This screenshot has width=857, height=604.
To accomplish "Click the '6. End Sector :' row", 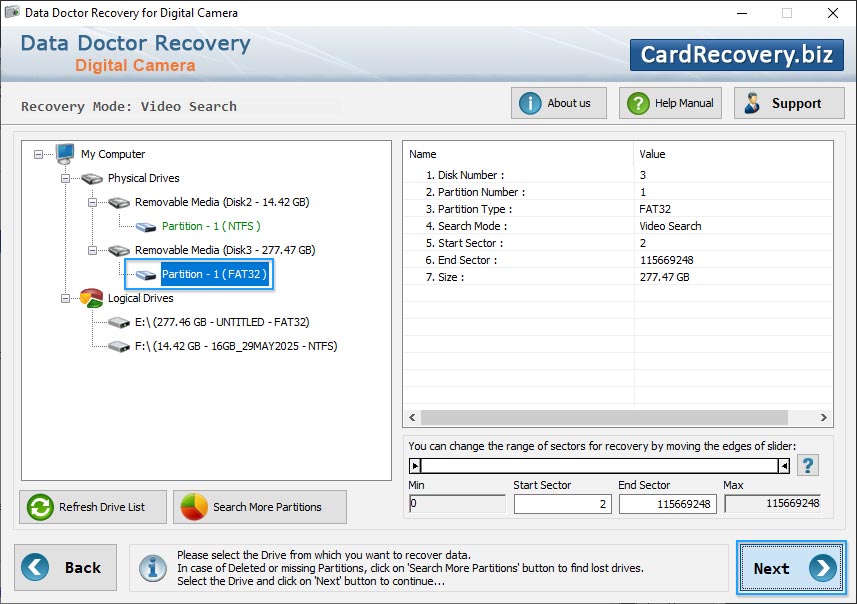I will [618, 260].
